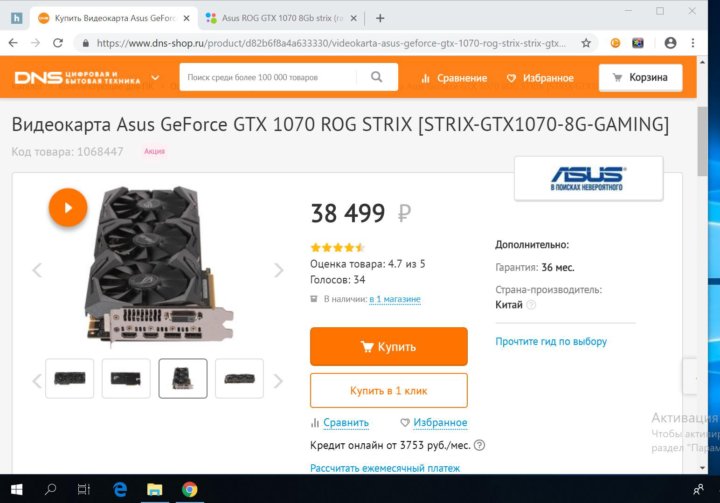Open Chrome's three-dot menu
Viewport: 720px width, 503px height.
pos(693,43)
